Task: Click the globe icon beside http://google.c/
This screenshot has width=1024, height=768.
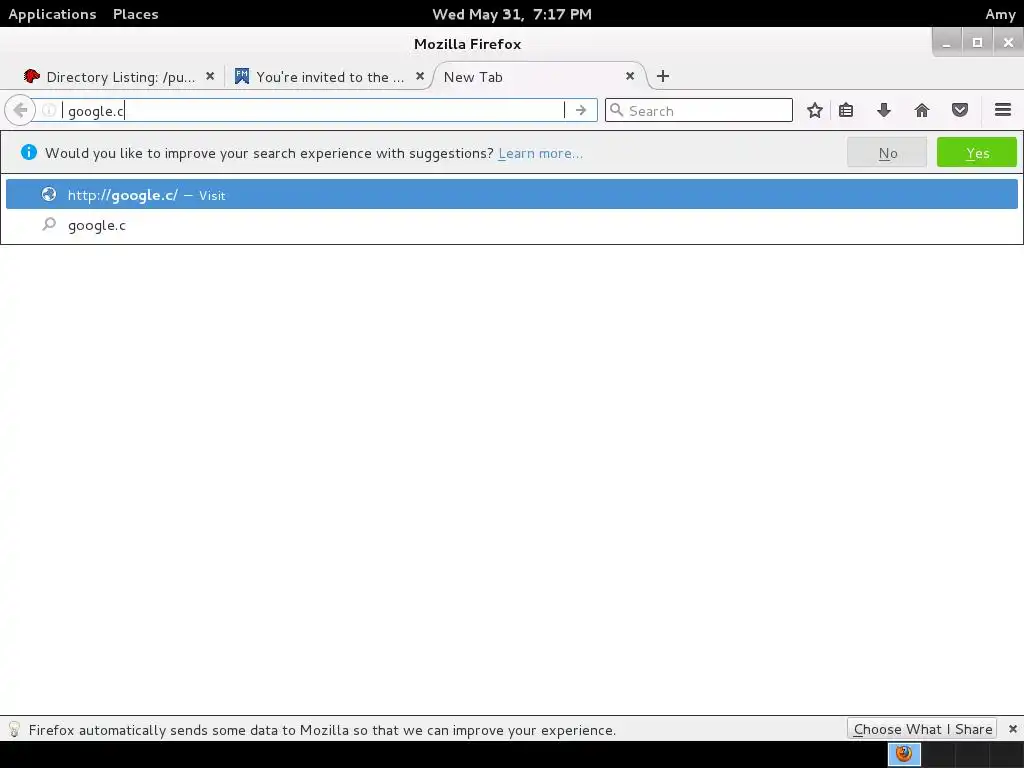Action: coord(49,194)
